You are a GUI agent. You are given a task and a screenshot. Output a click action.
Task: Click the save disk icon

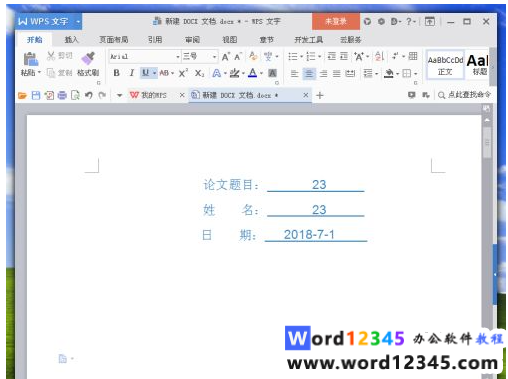[36, 96]
